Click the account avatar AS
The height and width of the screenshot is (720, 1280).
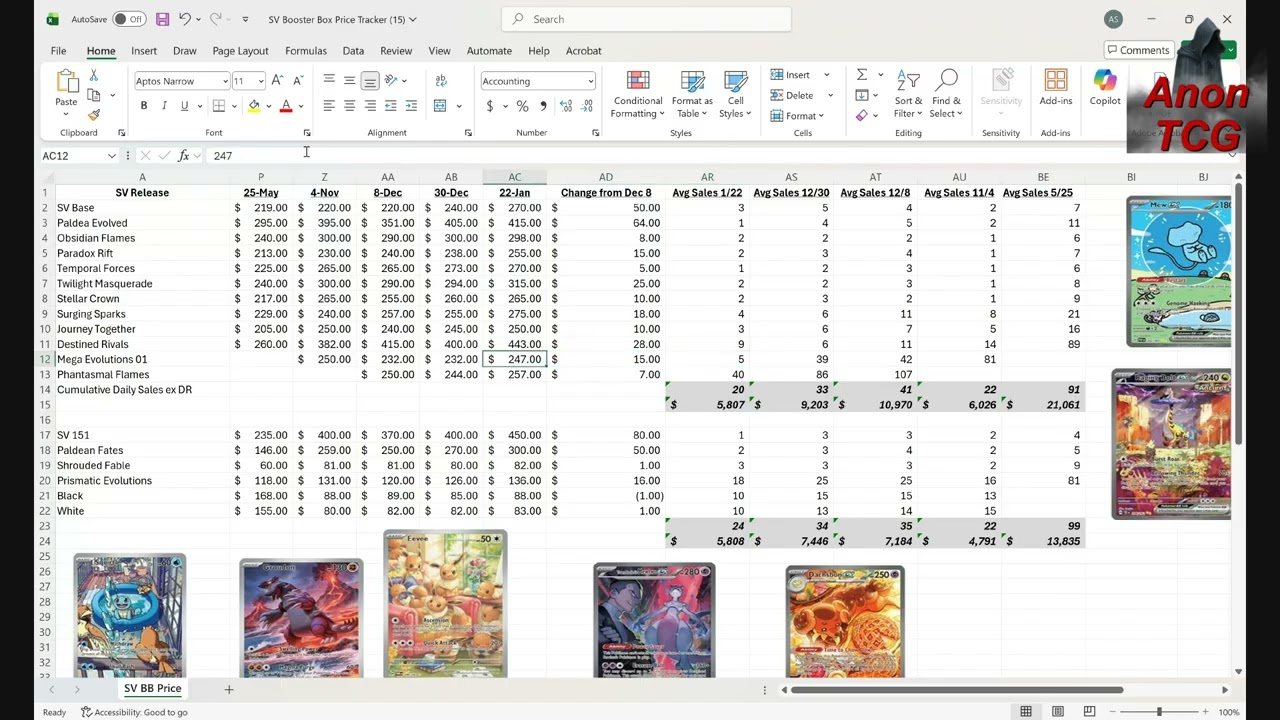1113,19
